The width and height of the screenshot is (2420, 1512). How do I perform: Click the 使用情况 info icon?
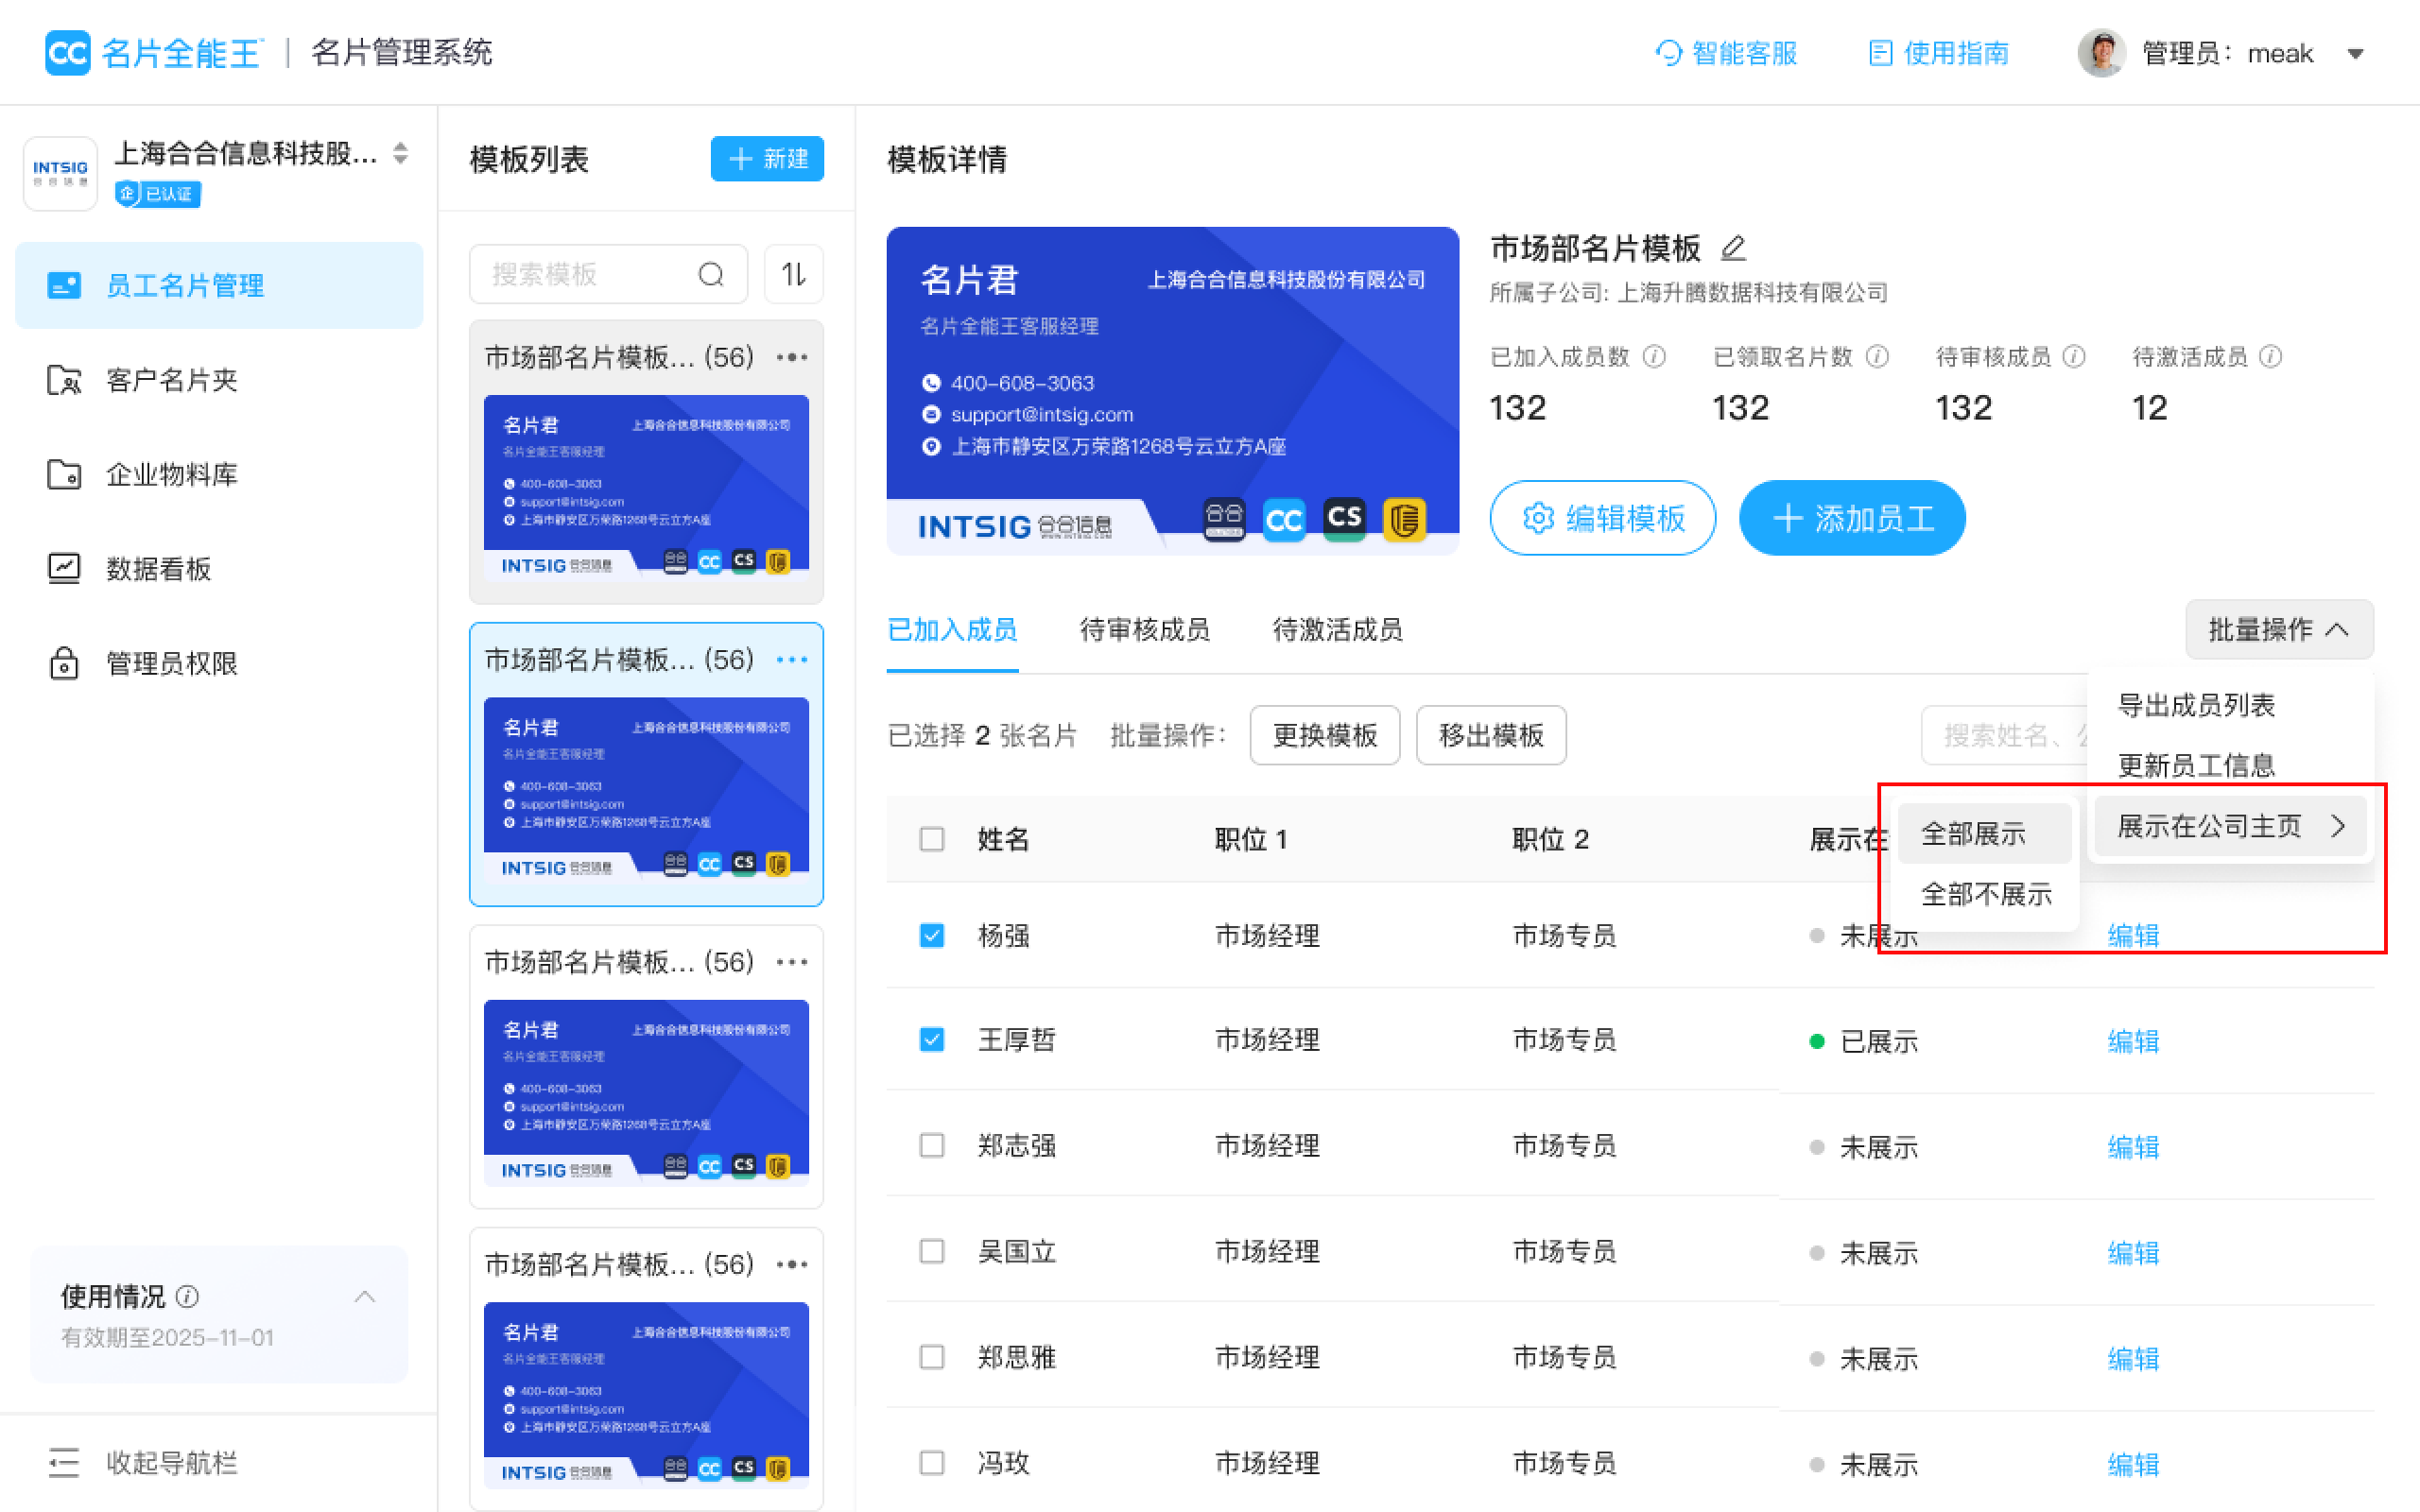click(187, 1296)
